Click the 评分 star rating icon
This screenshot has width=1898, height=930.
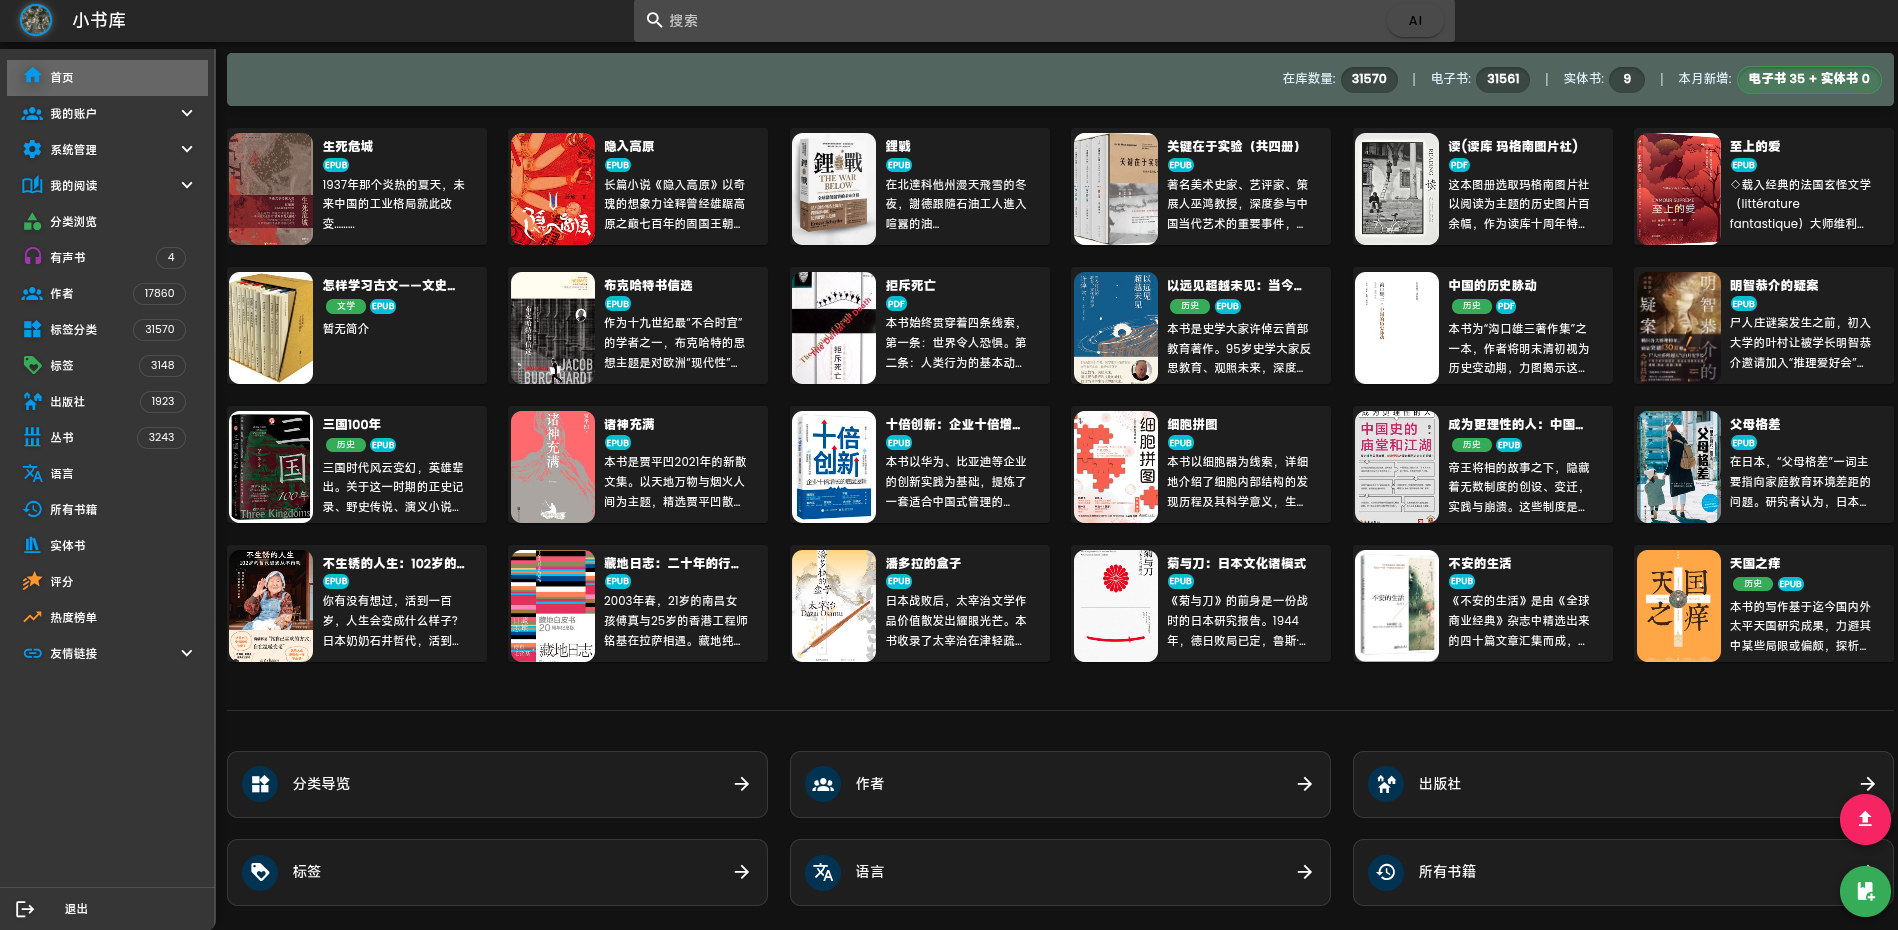[x=32, y=581]
